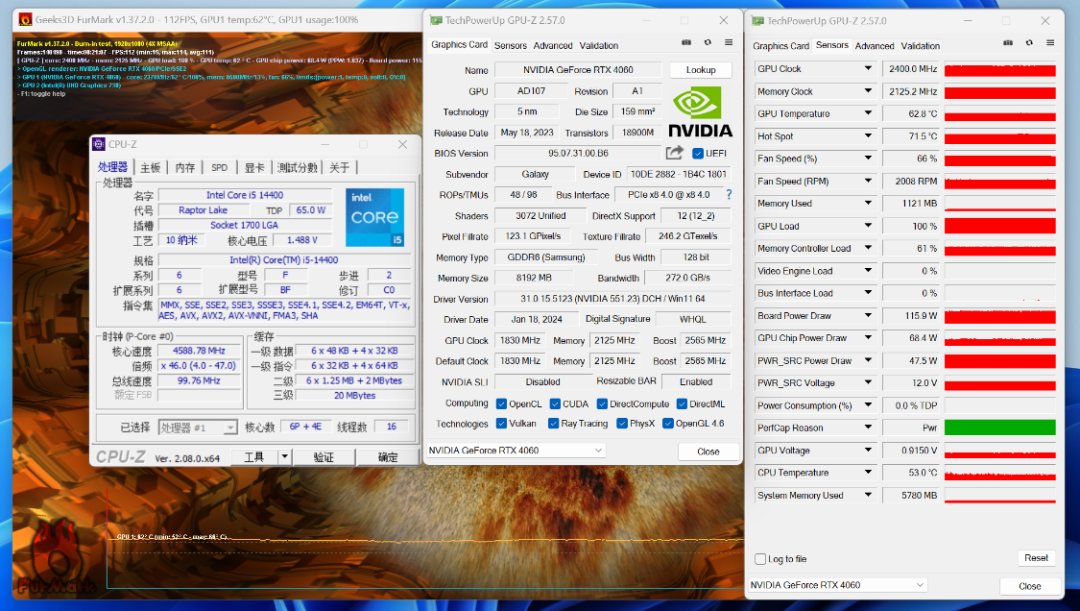1080x611 pixels.
Task: Open the Fan Speed (%) sensor dropdown arrow
Action: [868, 158]
